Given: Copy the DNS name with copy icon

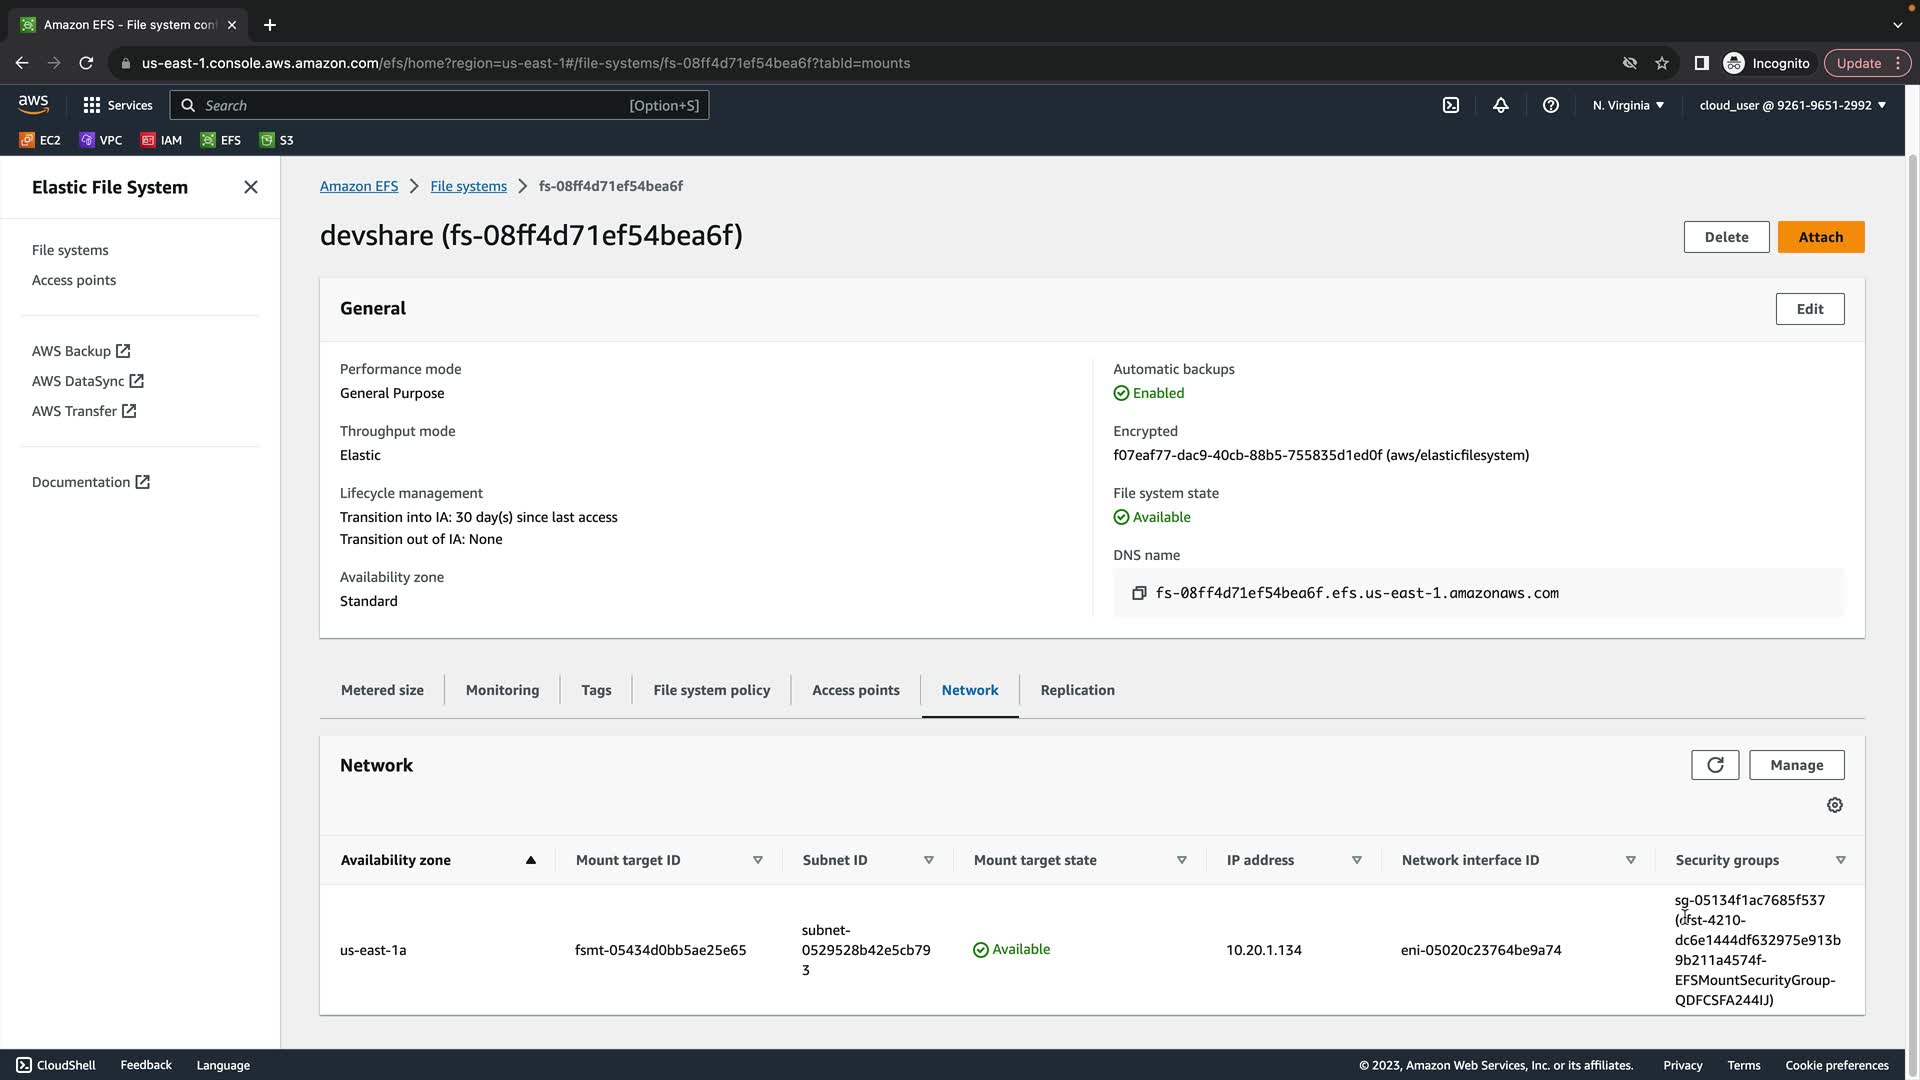Looking at the screenshot, I should (x=1139, y=593).
